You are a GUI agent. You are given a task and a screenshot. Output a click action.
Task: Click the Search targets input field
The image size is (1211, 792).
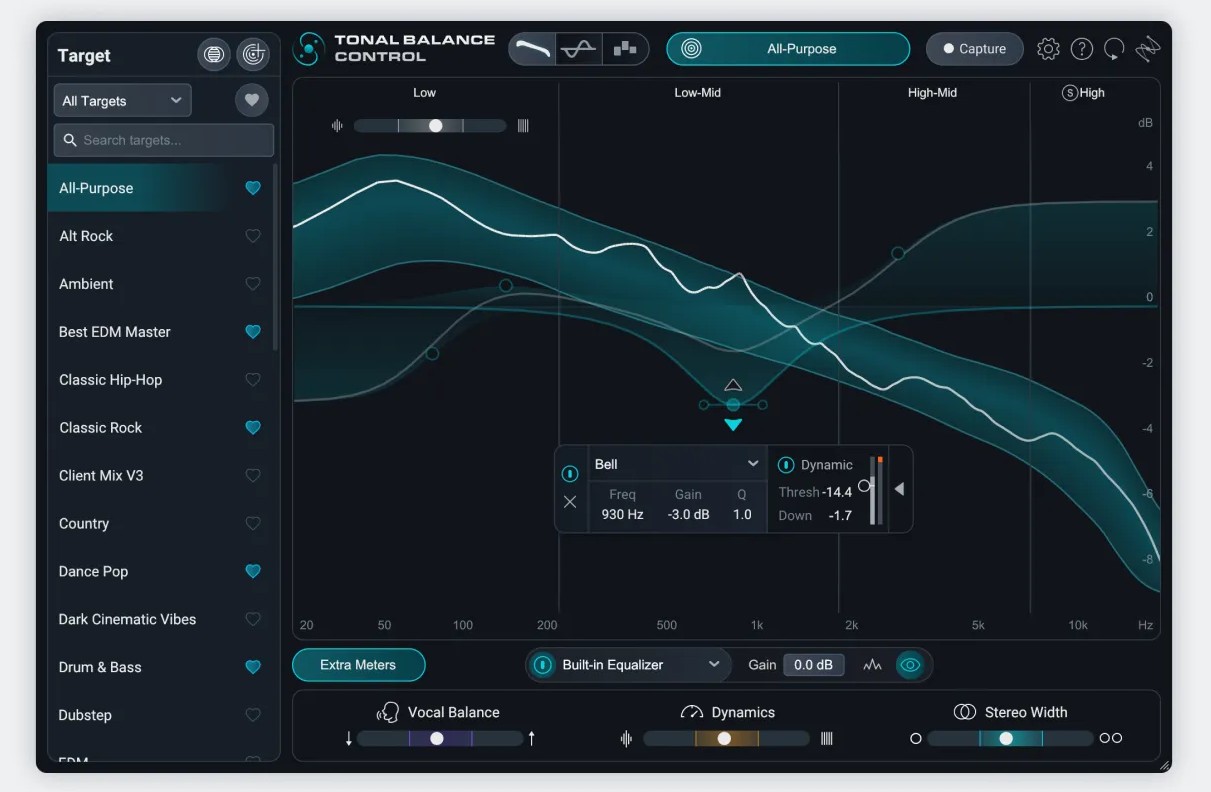coord(164,140)
